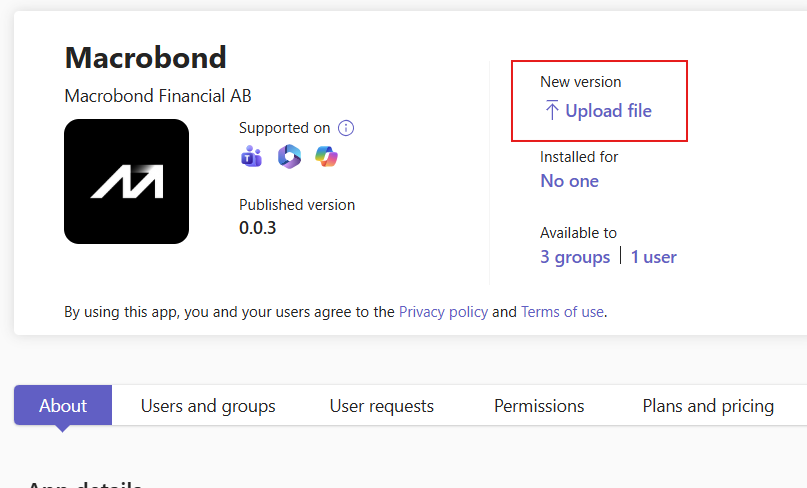Screen dimensions: 807x488
Task: Click the published version number 0.0.3
Action: [257, 228]
